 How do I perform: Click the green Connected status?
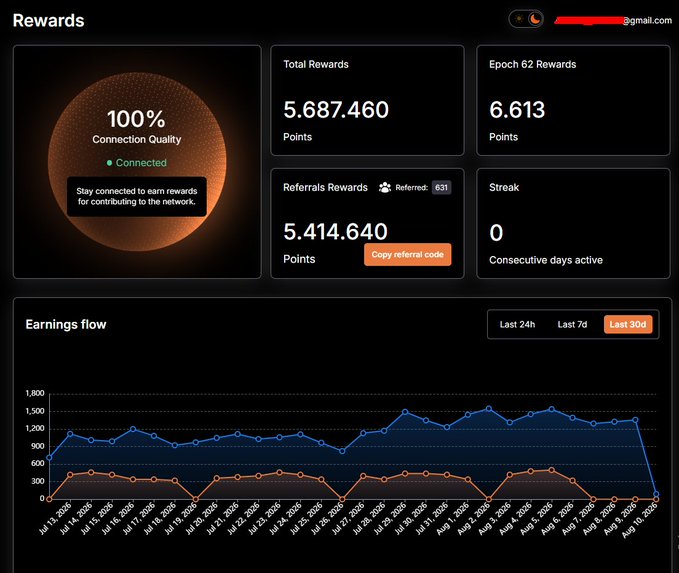click(x=136, y=163)
